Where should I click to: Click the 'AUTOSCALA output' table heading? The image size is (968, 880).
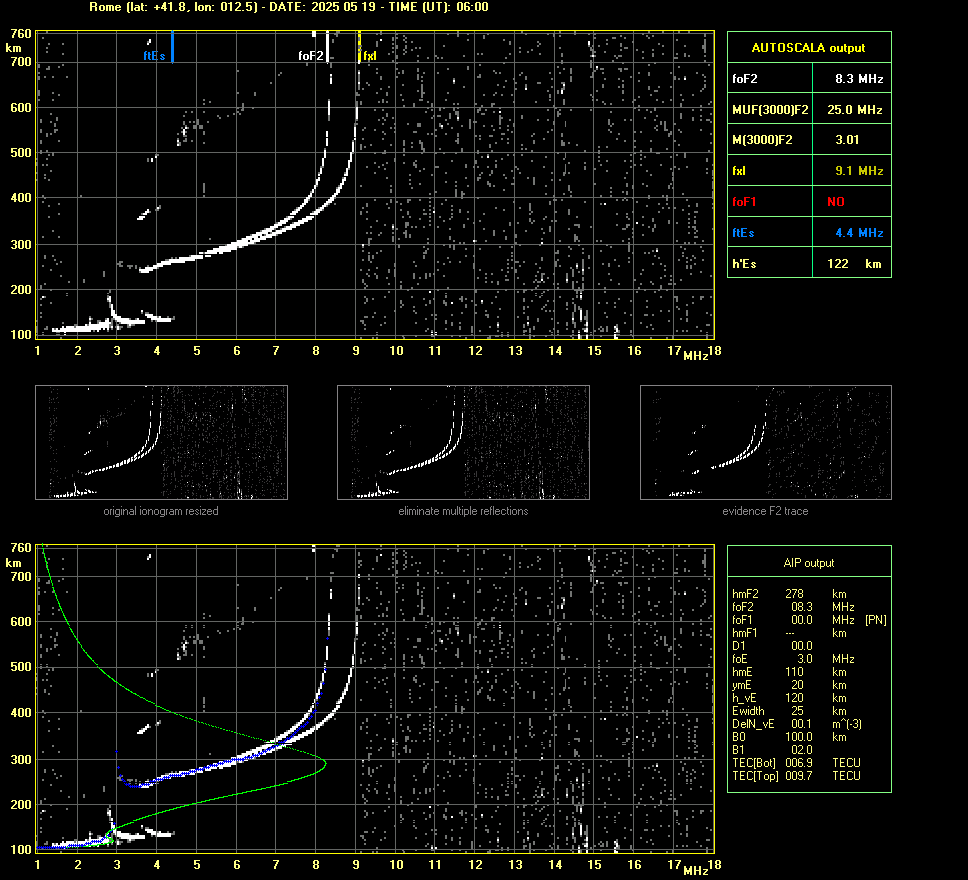coord(808,48)
